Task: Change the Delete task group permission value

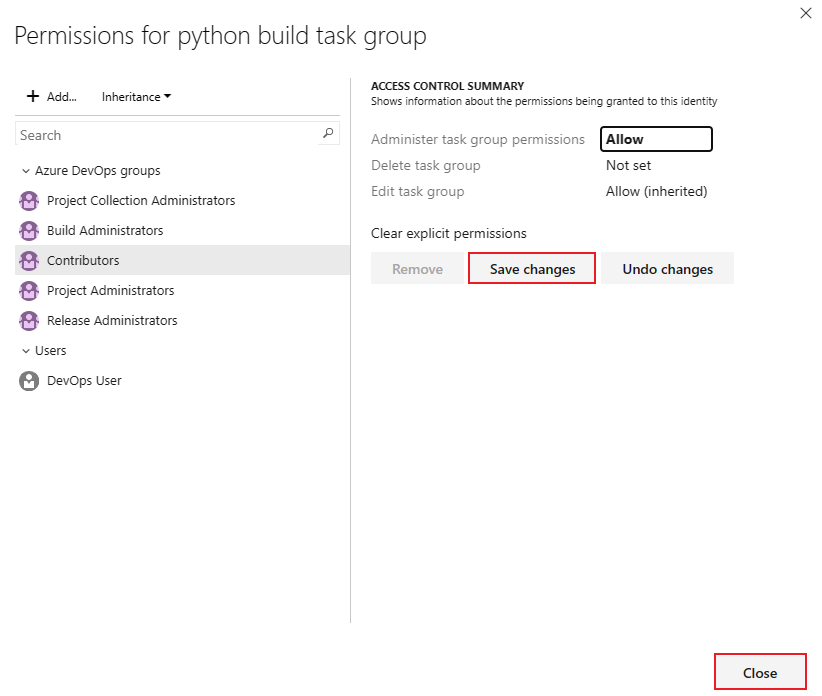Action: click(x=629, y=165)
